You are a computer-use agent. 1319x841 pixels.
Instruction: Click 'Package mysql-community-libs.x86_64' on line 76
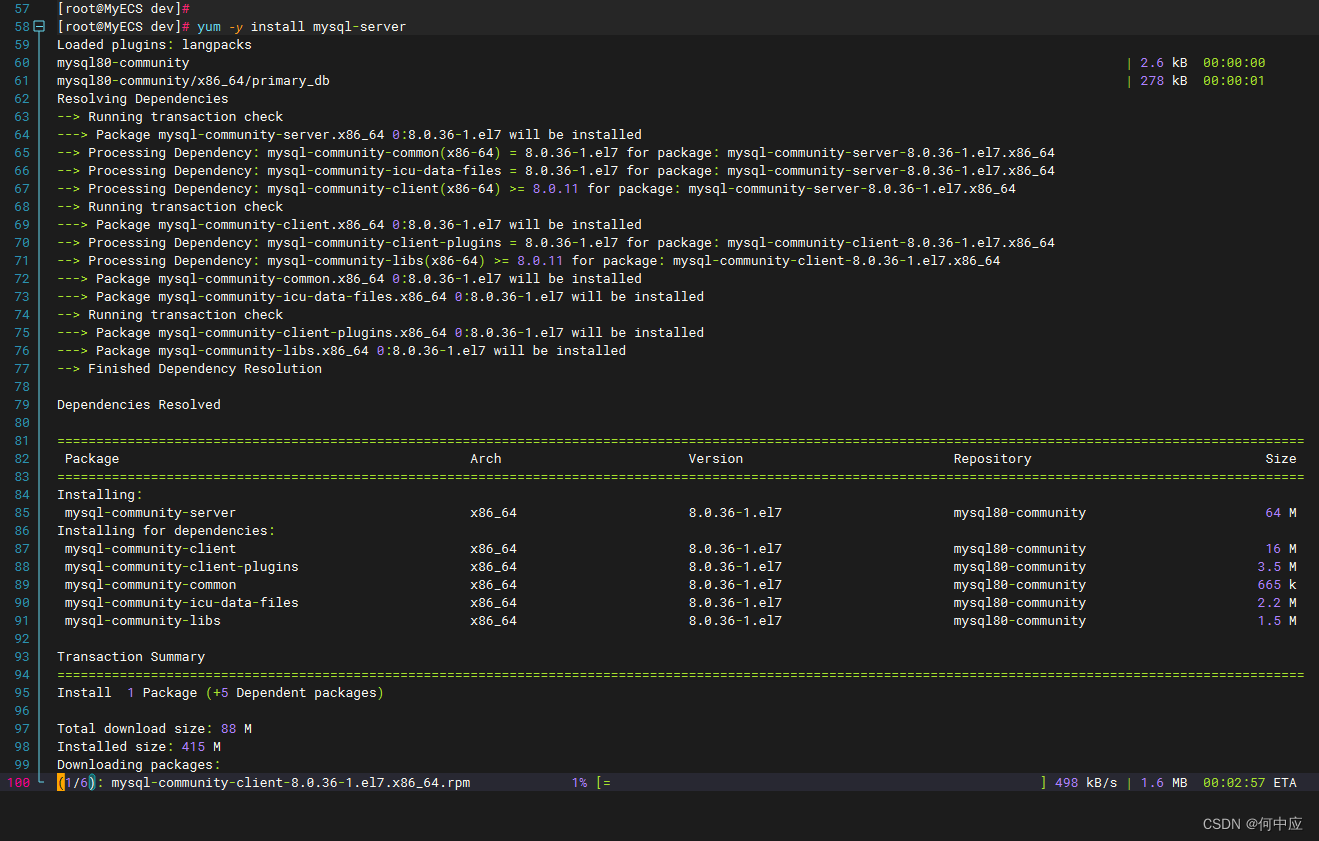pyautogui.click(x=232, y=351)
